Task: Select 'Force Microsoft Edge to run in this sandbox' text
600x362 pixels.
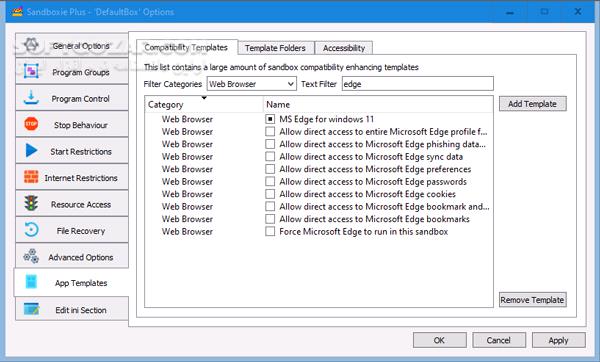Action: pos(364,232)
